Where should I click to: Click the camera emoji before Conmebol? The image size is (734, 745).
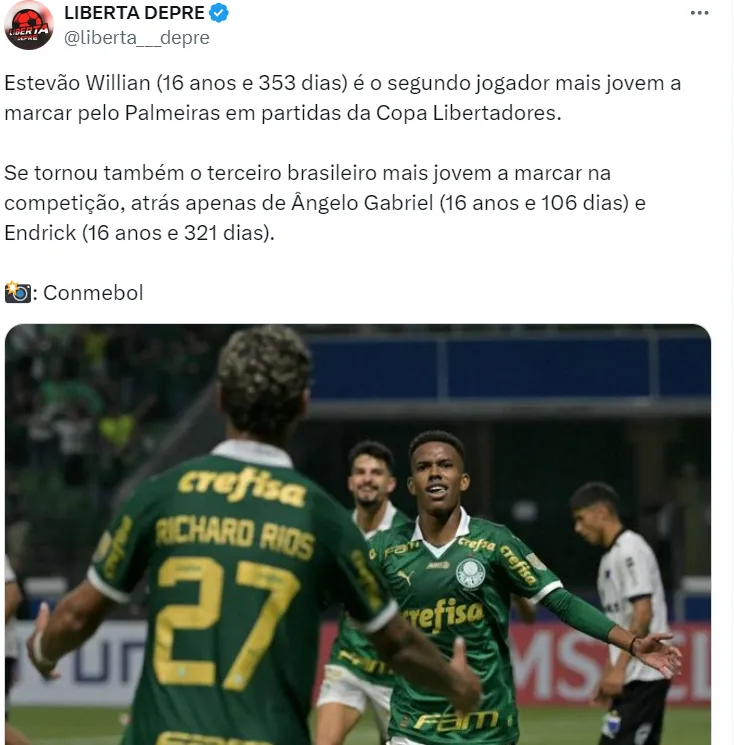pos(18,292)
